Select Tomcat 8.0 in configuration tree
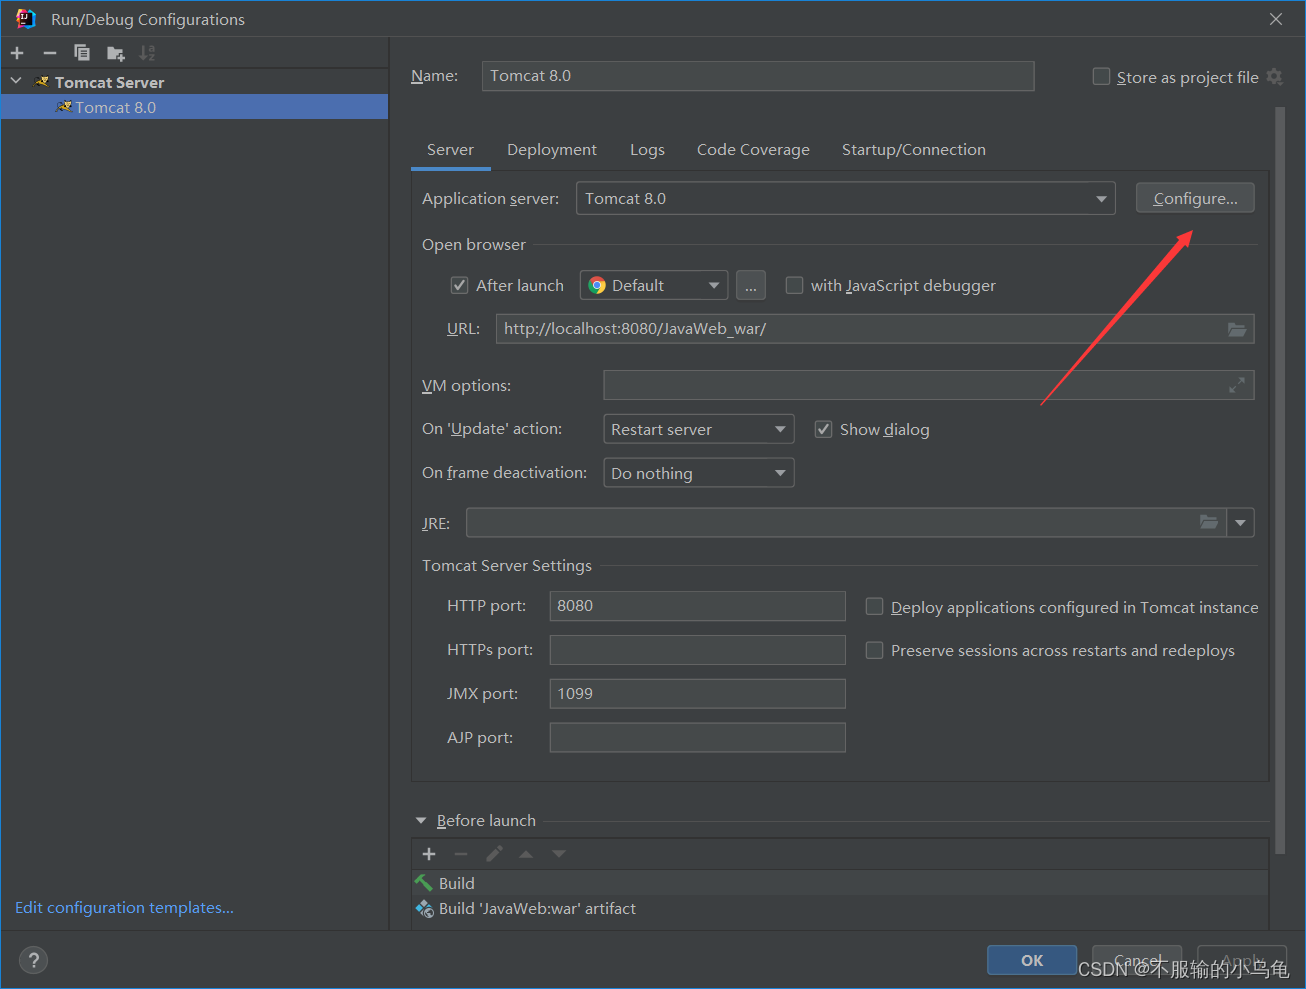This screenshot has width=1306, height=989. point(194,107)
